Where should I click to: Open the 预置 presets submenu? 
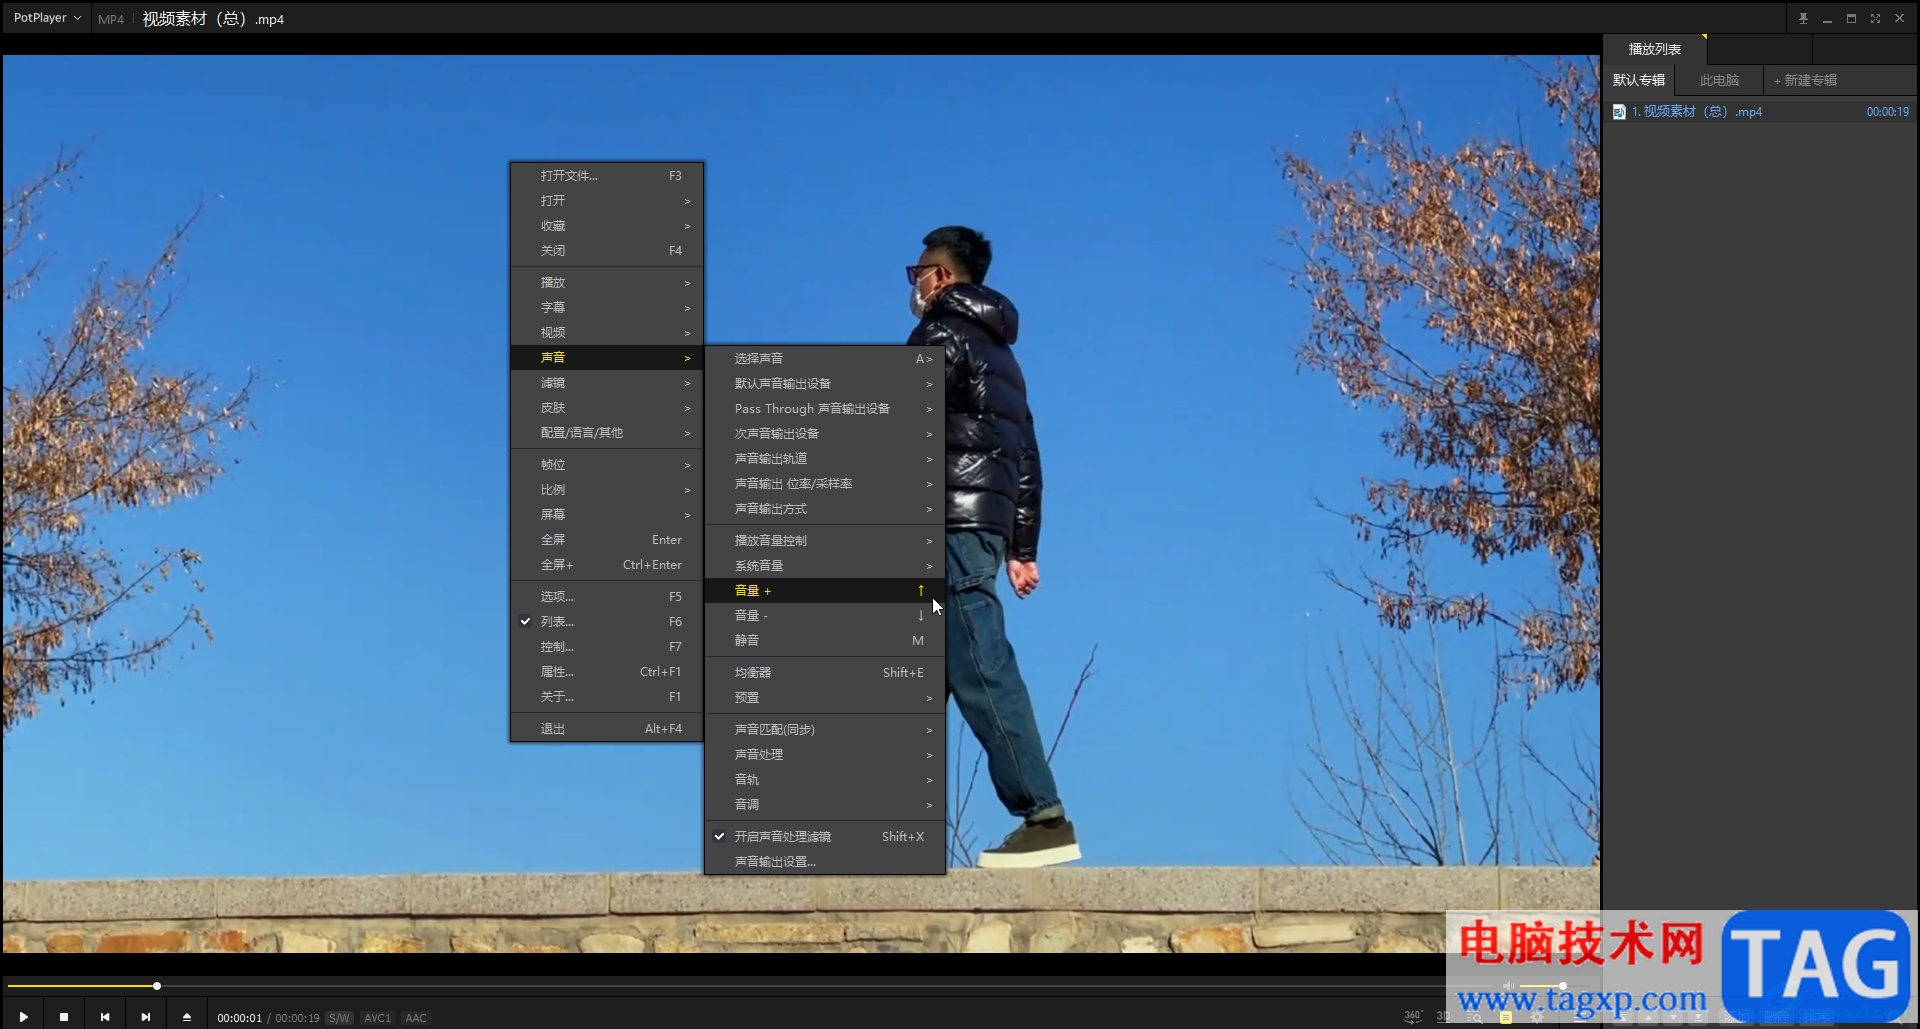tap(825, 698)
